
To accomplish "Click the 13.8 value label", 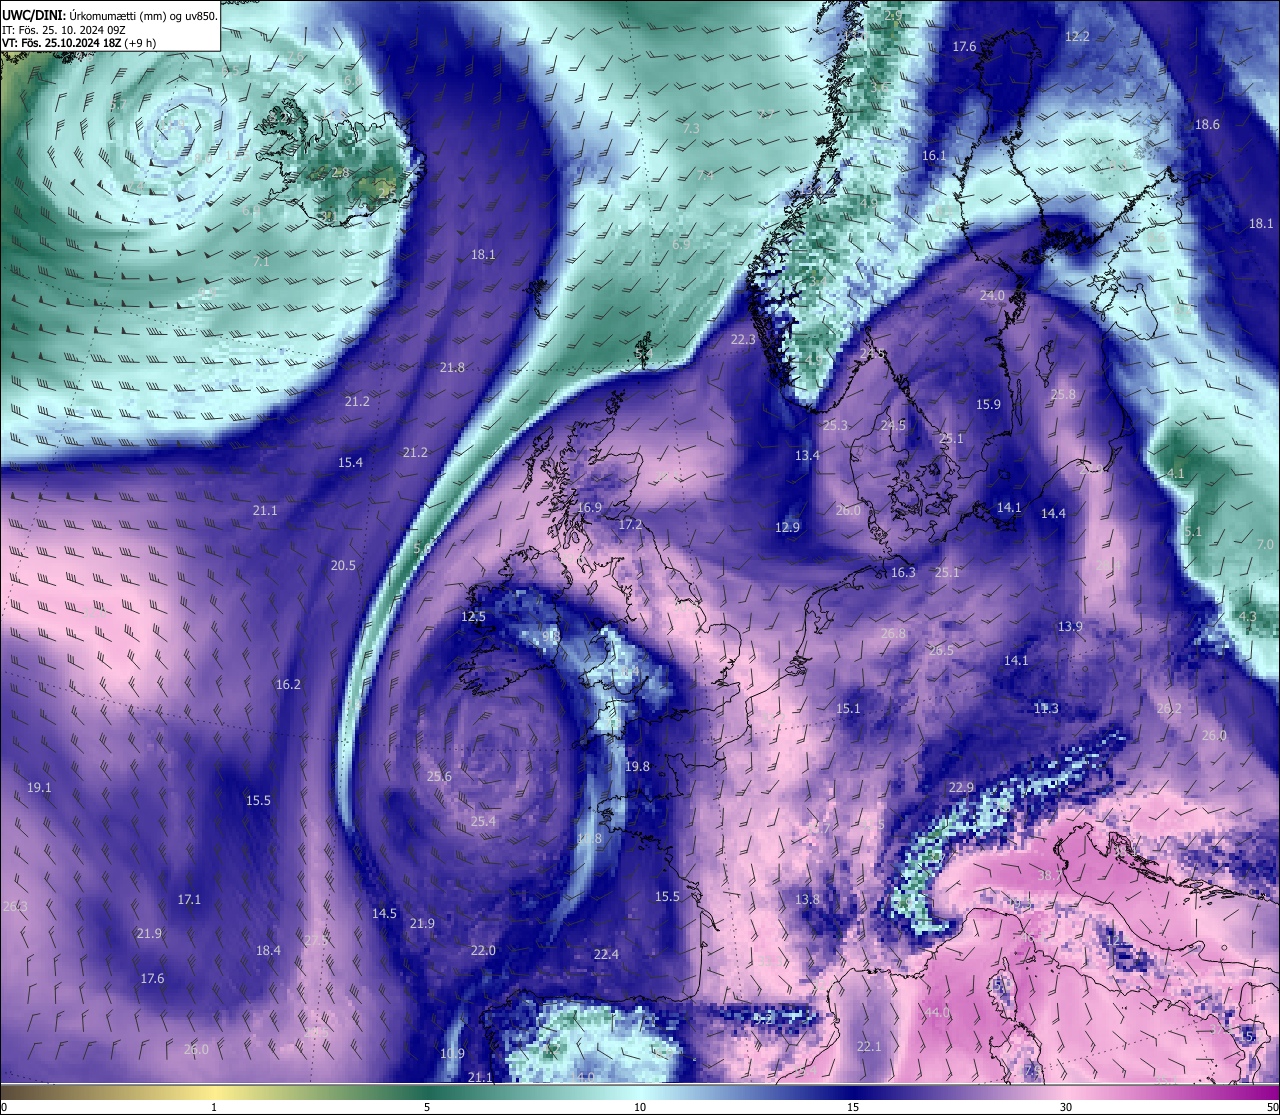I will [x=807, y=899].
